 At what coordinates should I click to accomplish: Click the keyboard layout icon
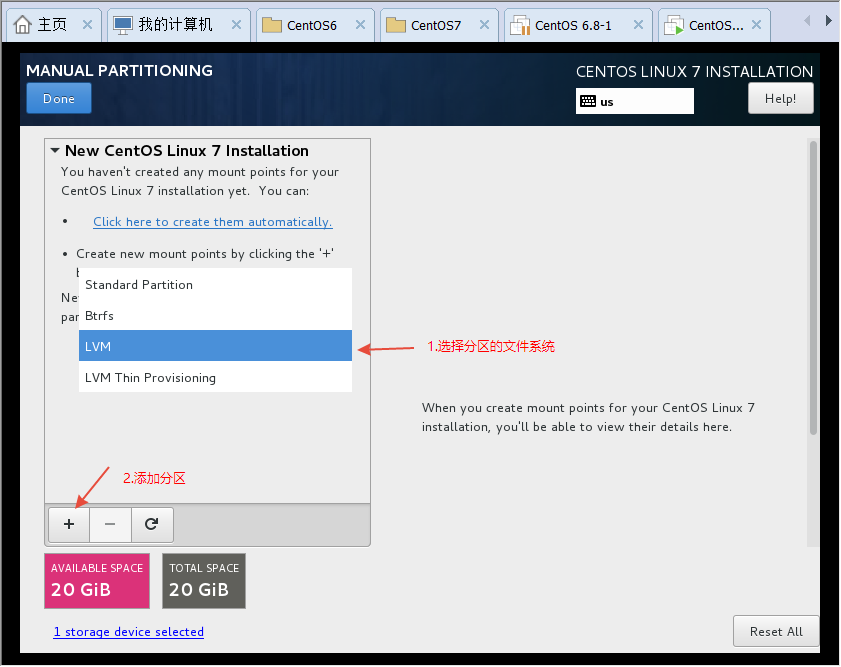coord(588,101)
